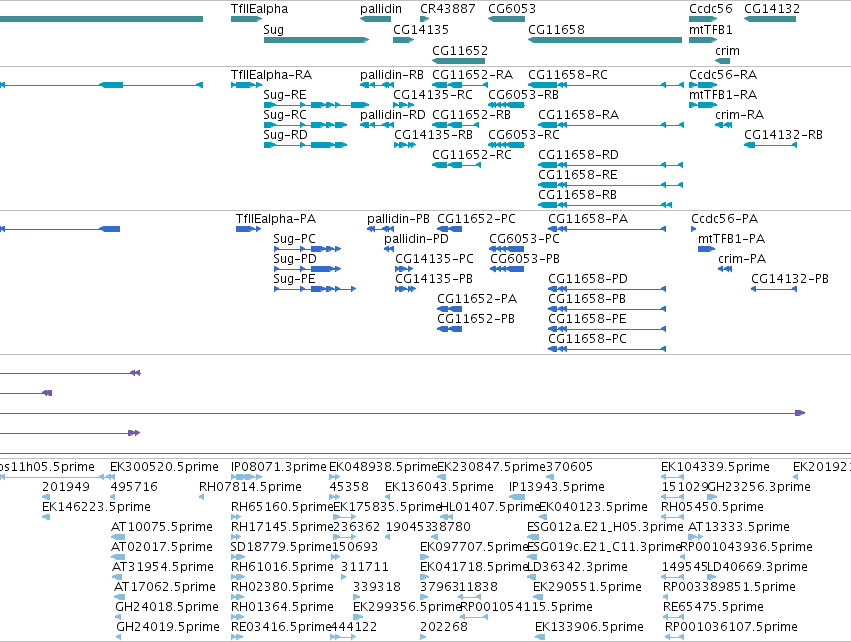Click transcript Ccdc56-RA
The height and width of the screenshot is (642, 851).
[703, 85]
